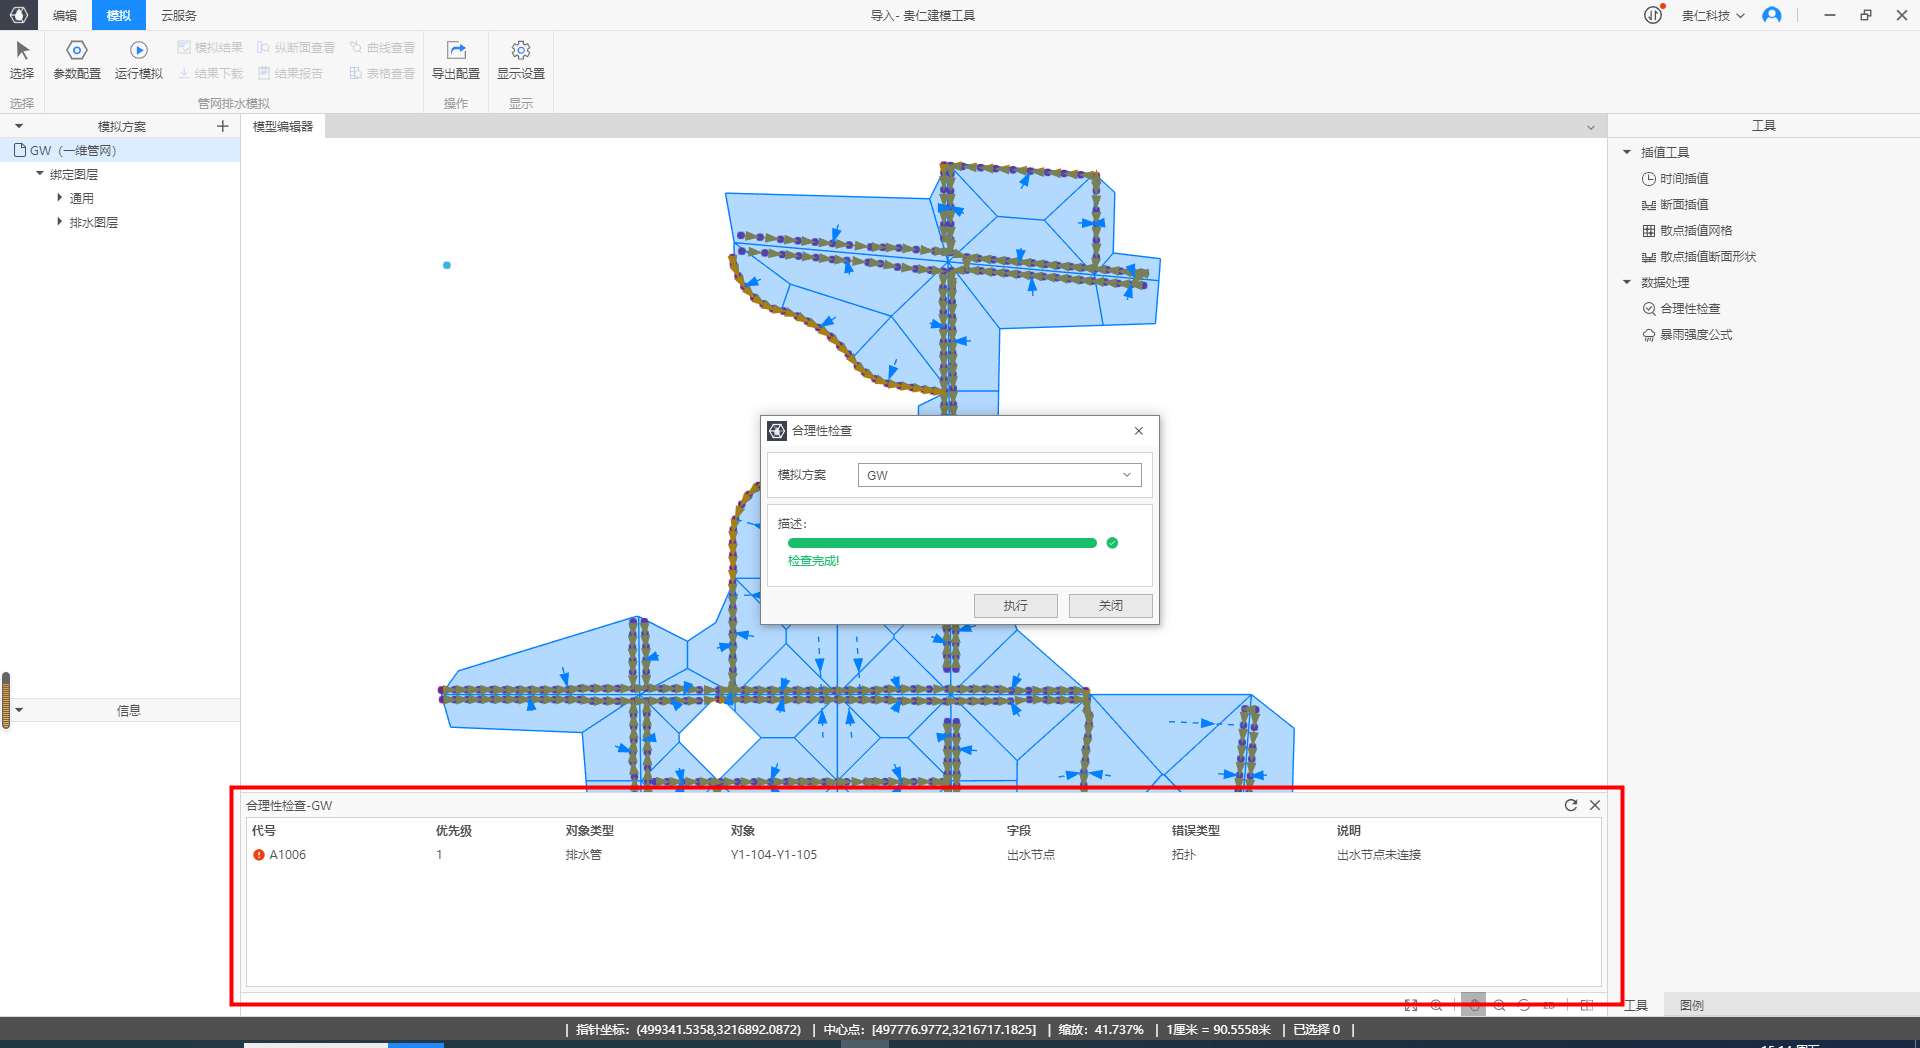The image size is (1920, 1048).
Task: Activate the pan hand map tool
Action: [x=1473, y=1005]
